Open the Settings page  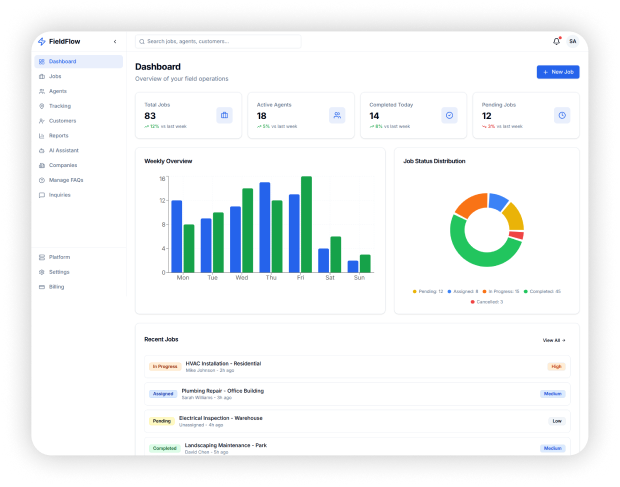pos(59,272)
